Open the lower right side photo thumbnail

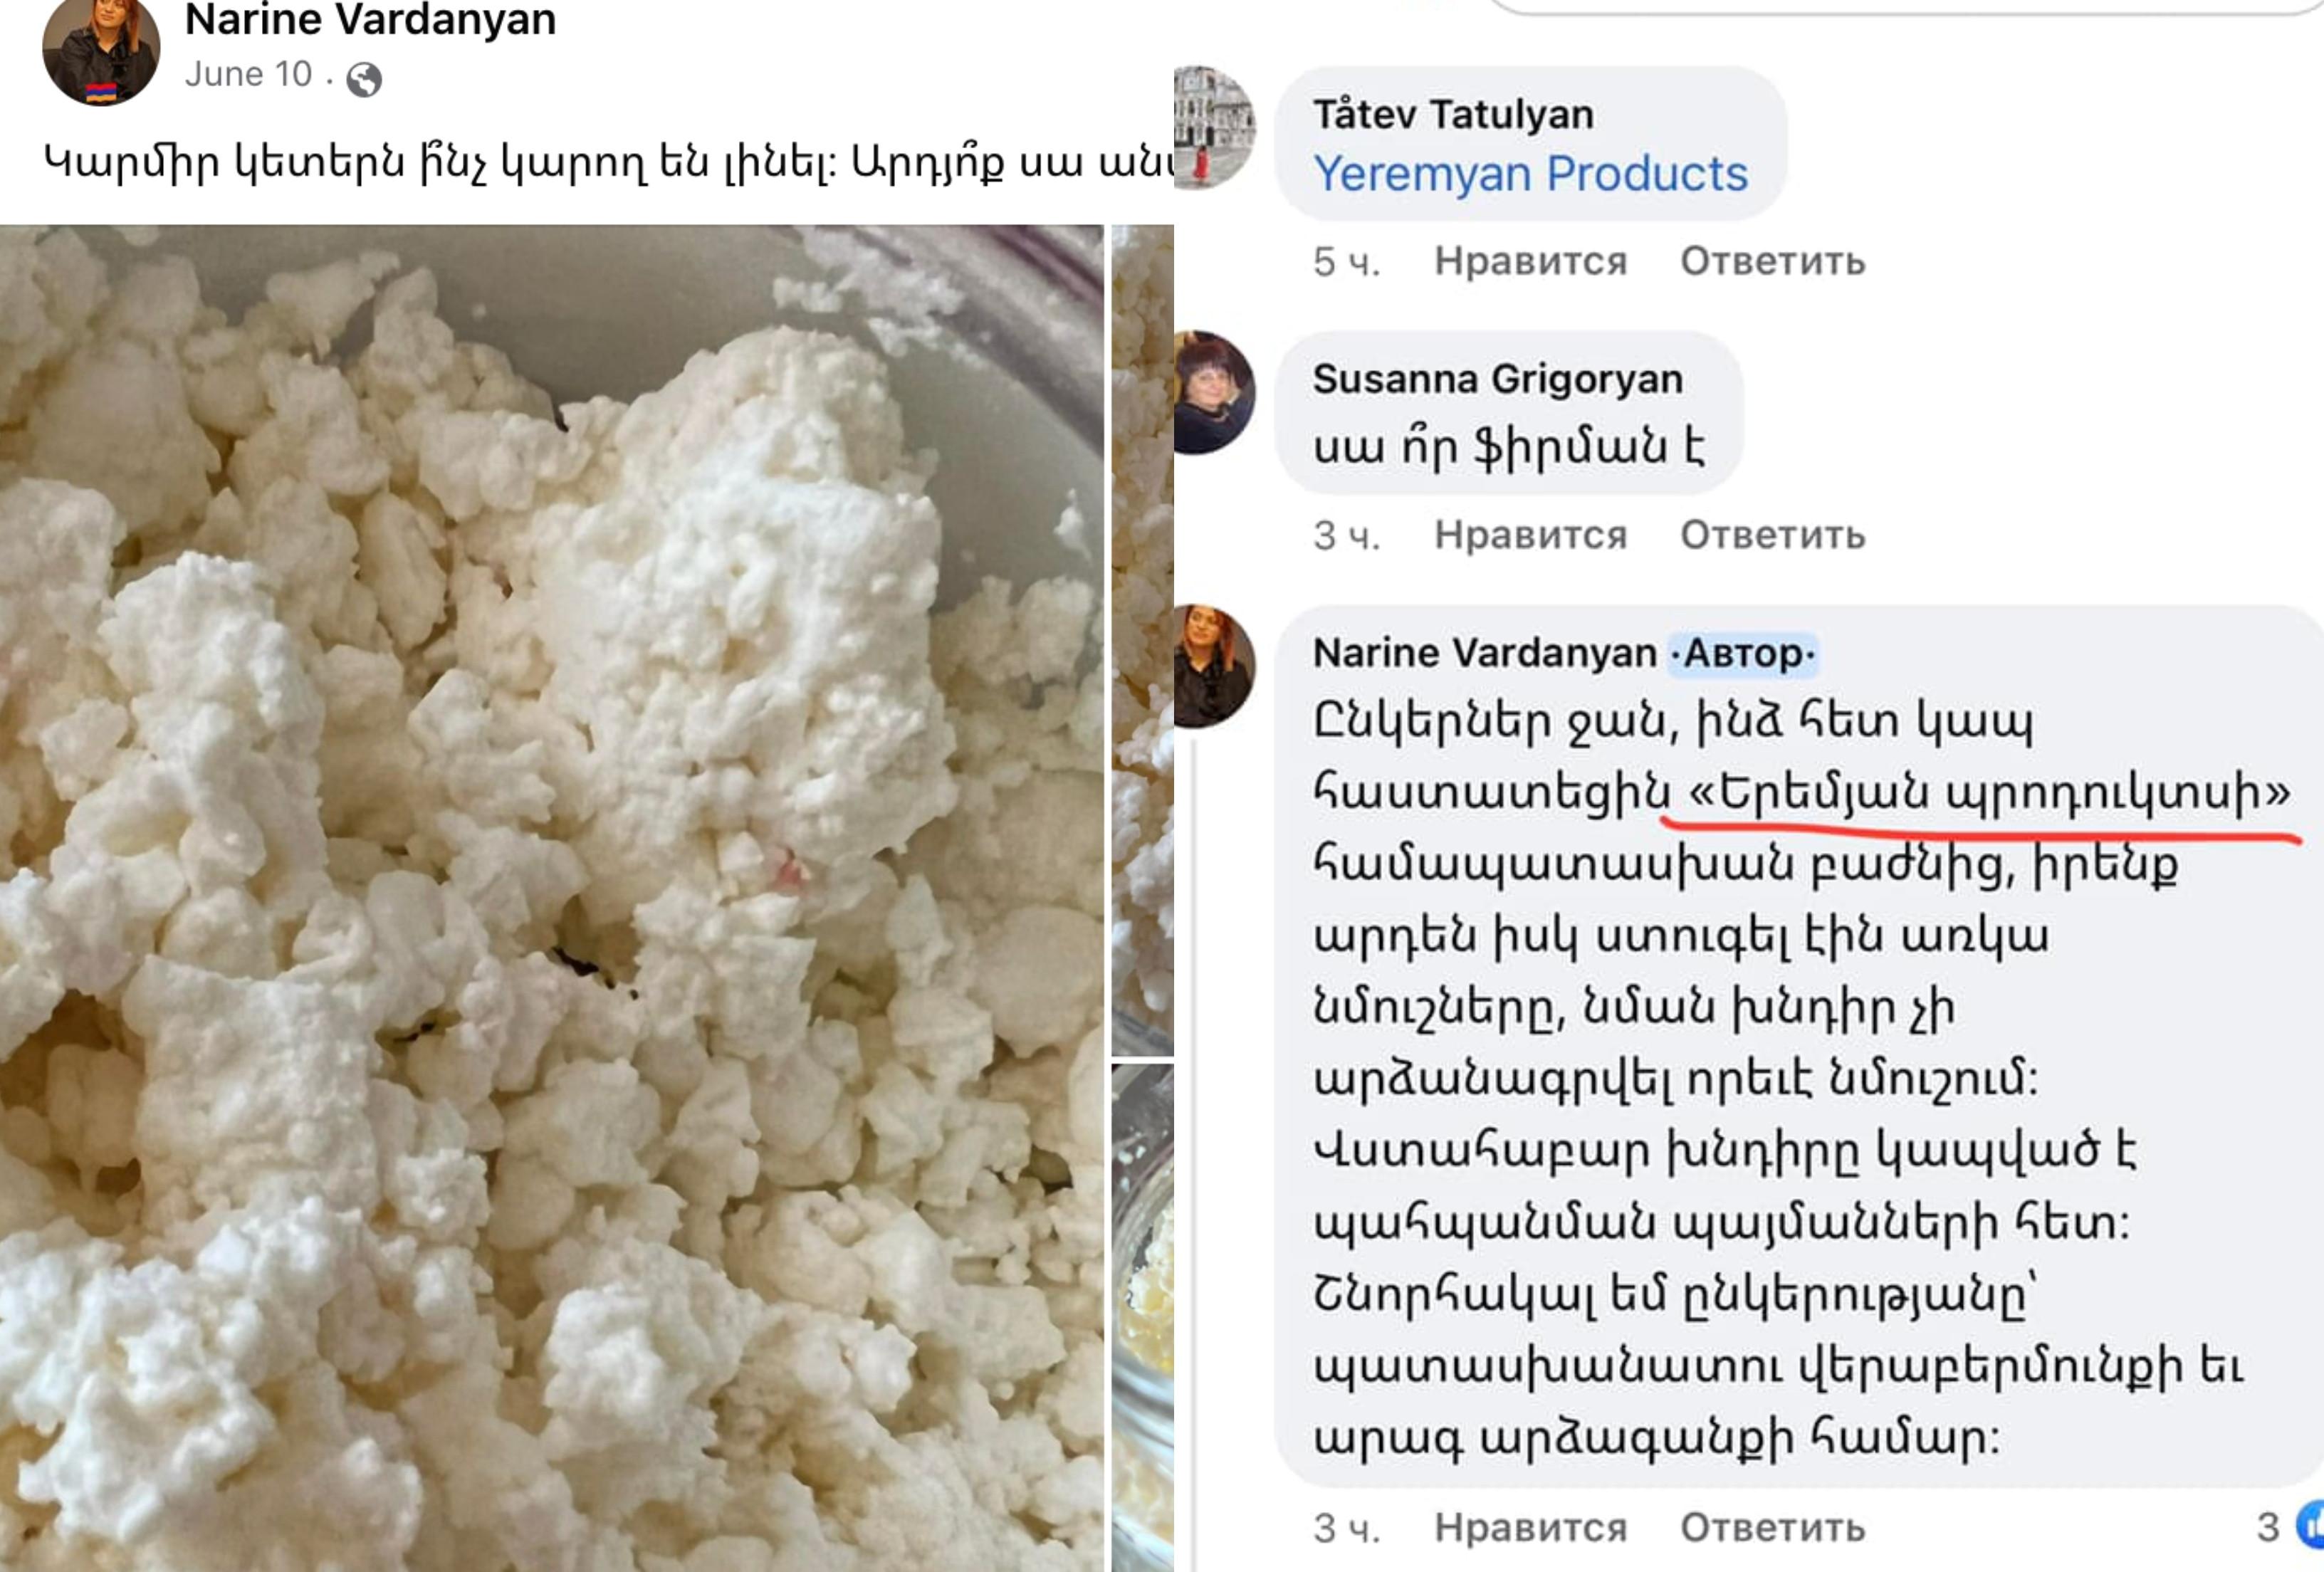click(1143, 1318)
